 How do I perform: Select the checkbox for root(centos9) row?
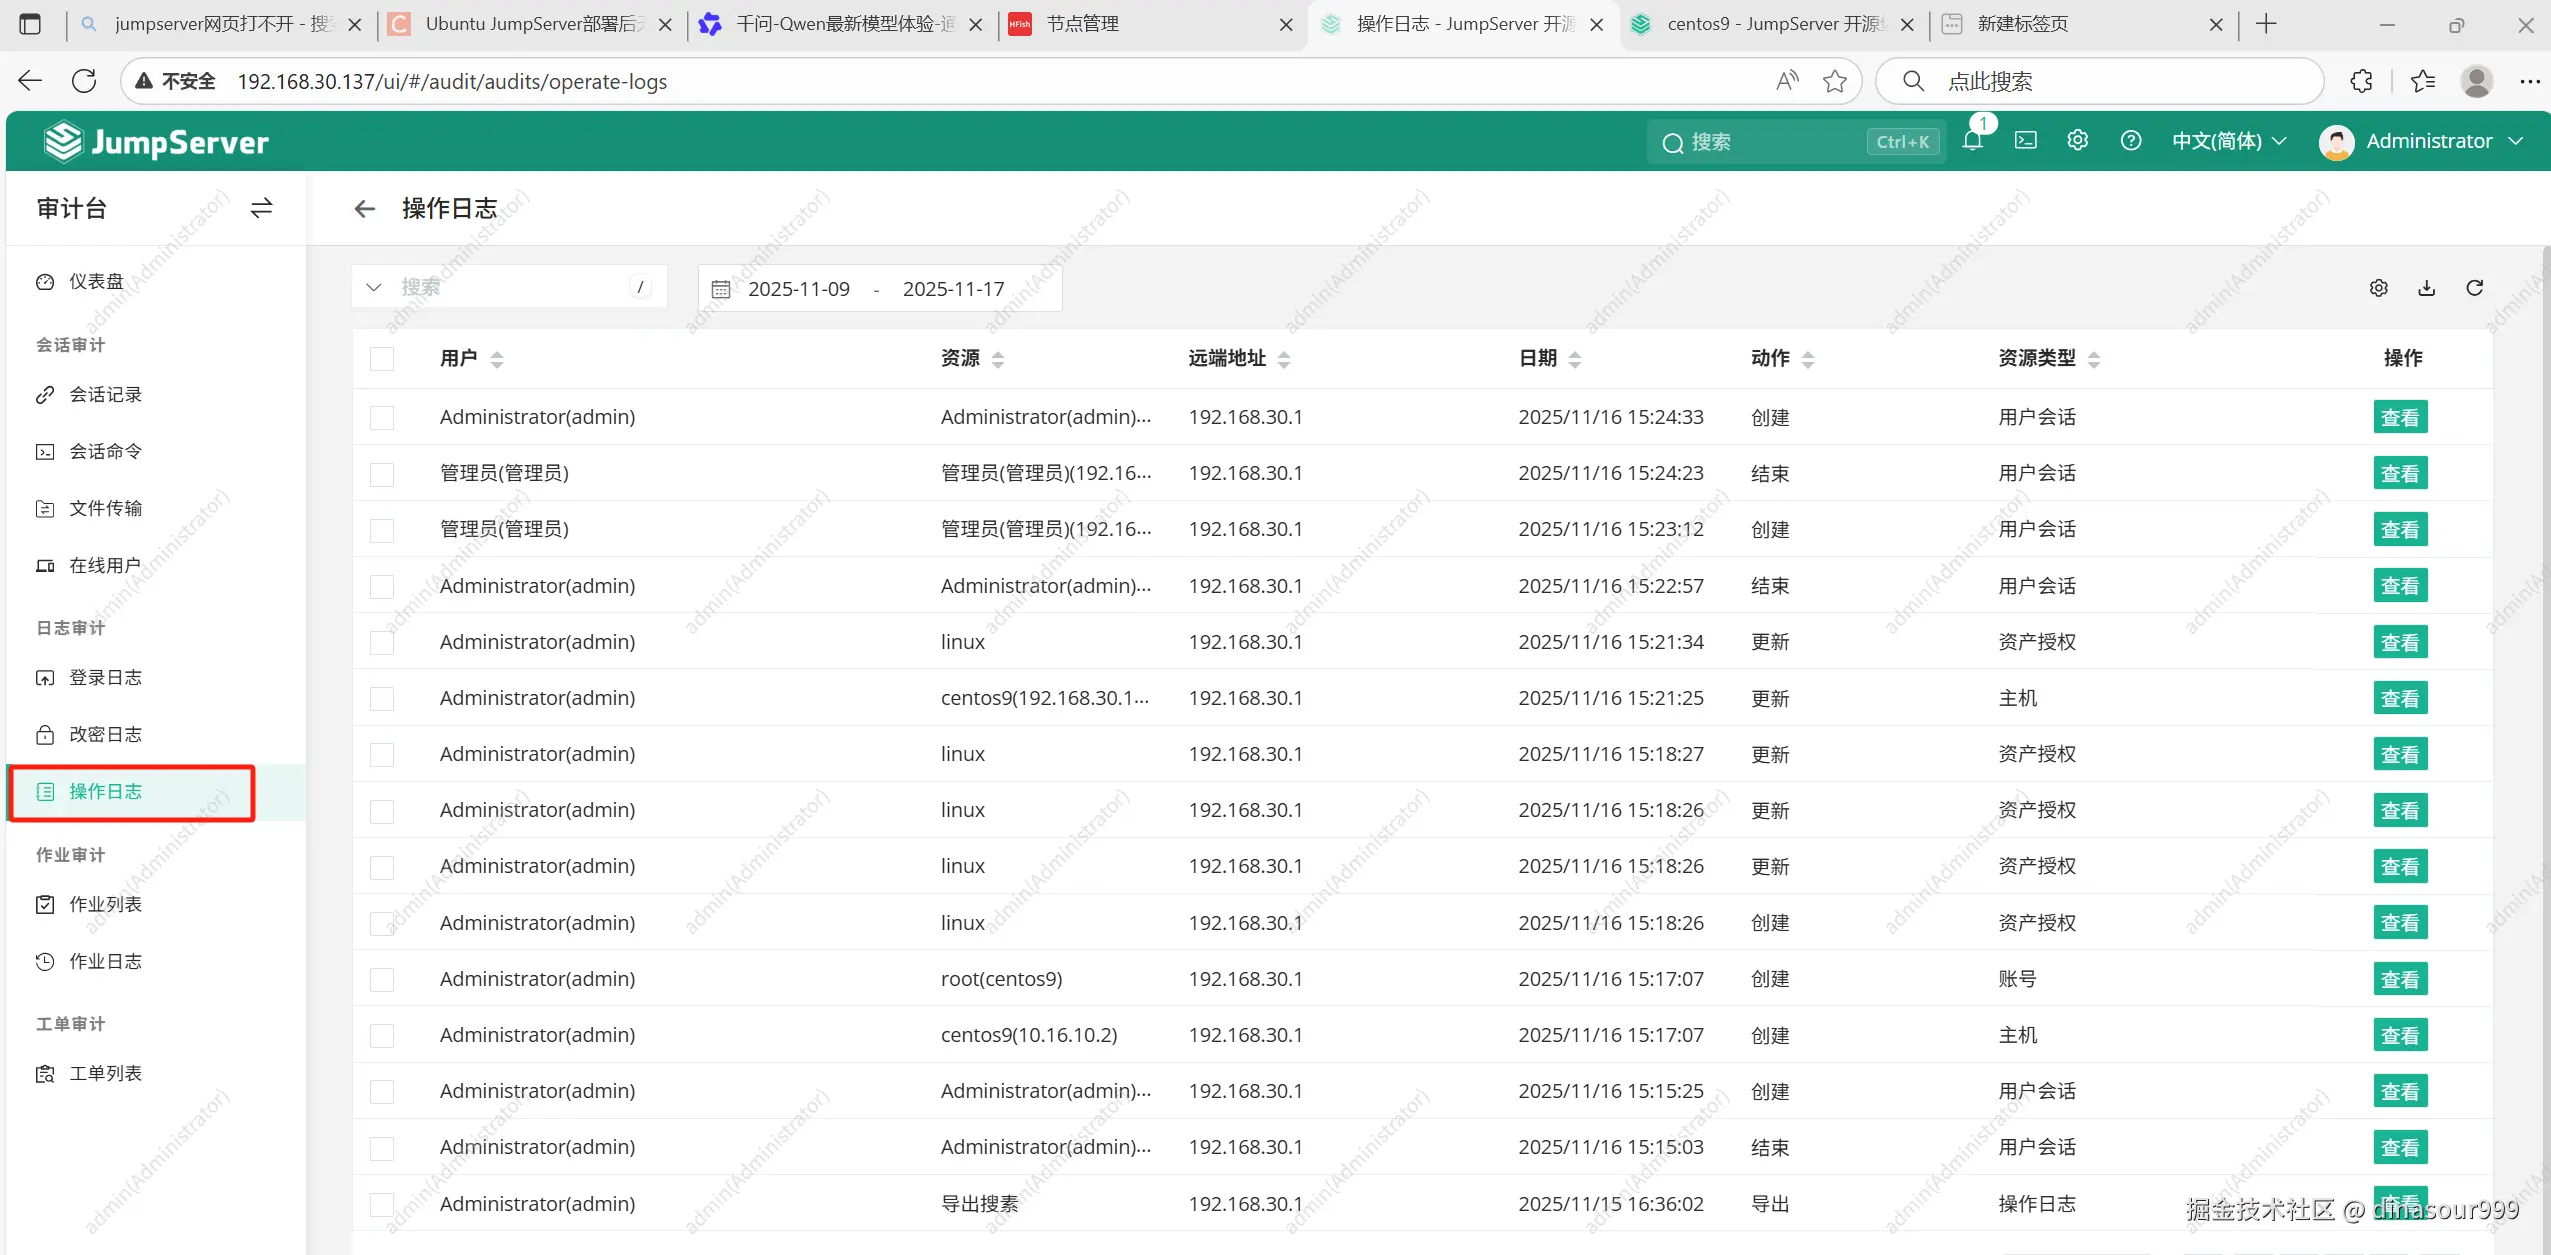pos(382,979)
